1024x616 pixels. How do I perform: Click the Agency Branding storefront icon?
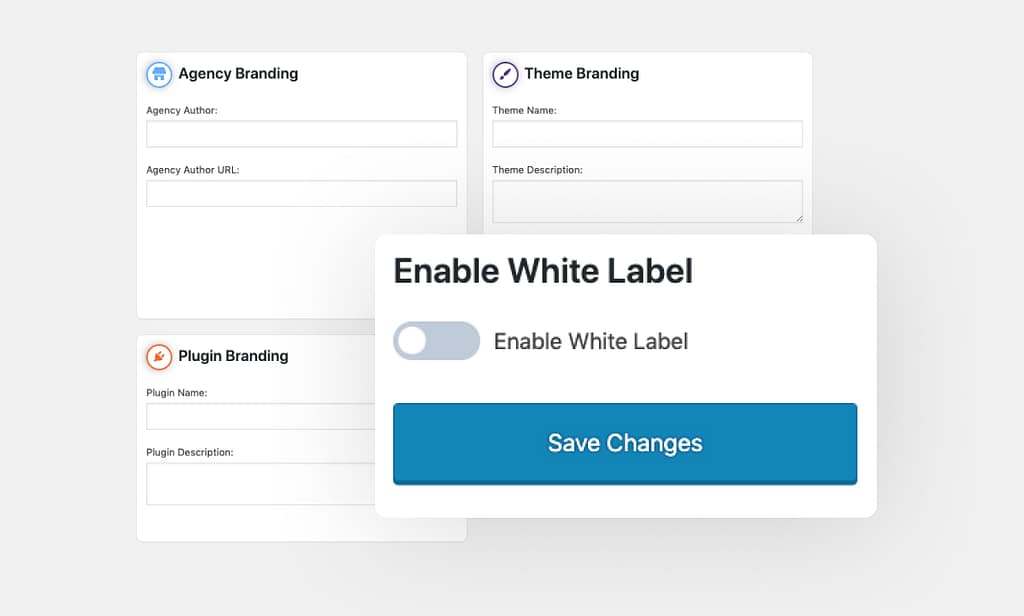pos(160,73)
